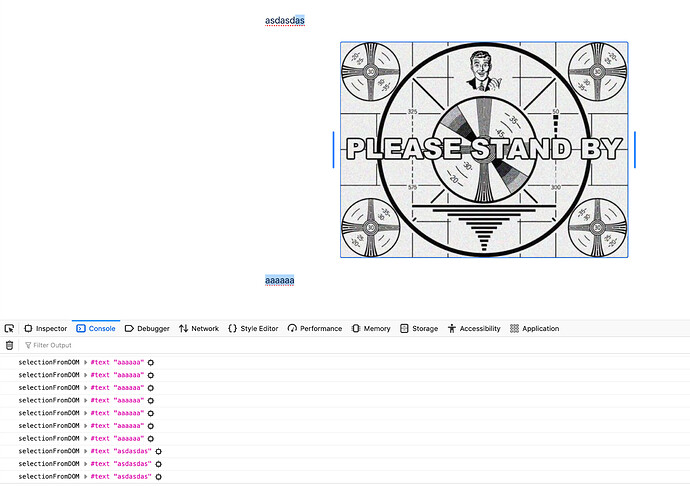Grab the blue handle right of the image
This screenshot has height=487, width=690.
coord(635,150)
